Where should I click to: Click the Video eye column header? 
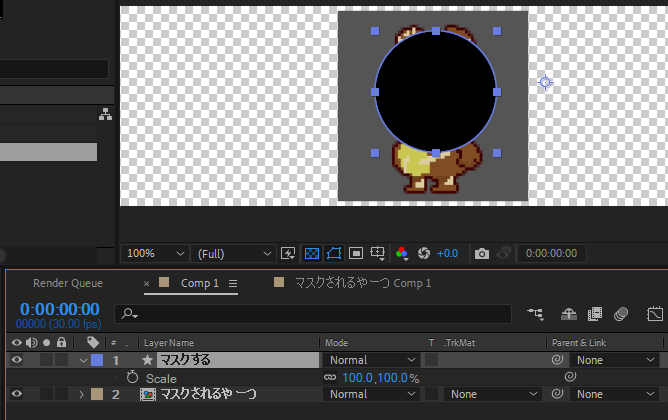click(x=17, y=342)
